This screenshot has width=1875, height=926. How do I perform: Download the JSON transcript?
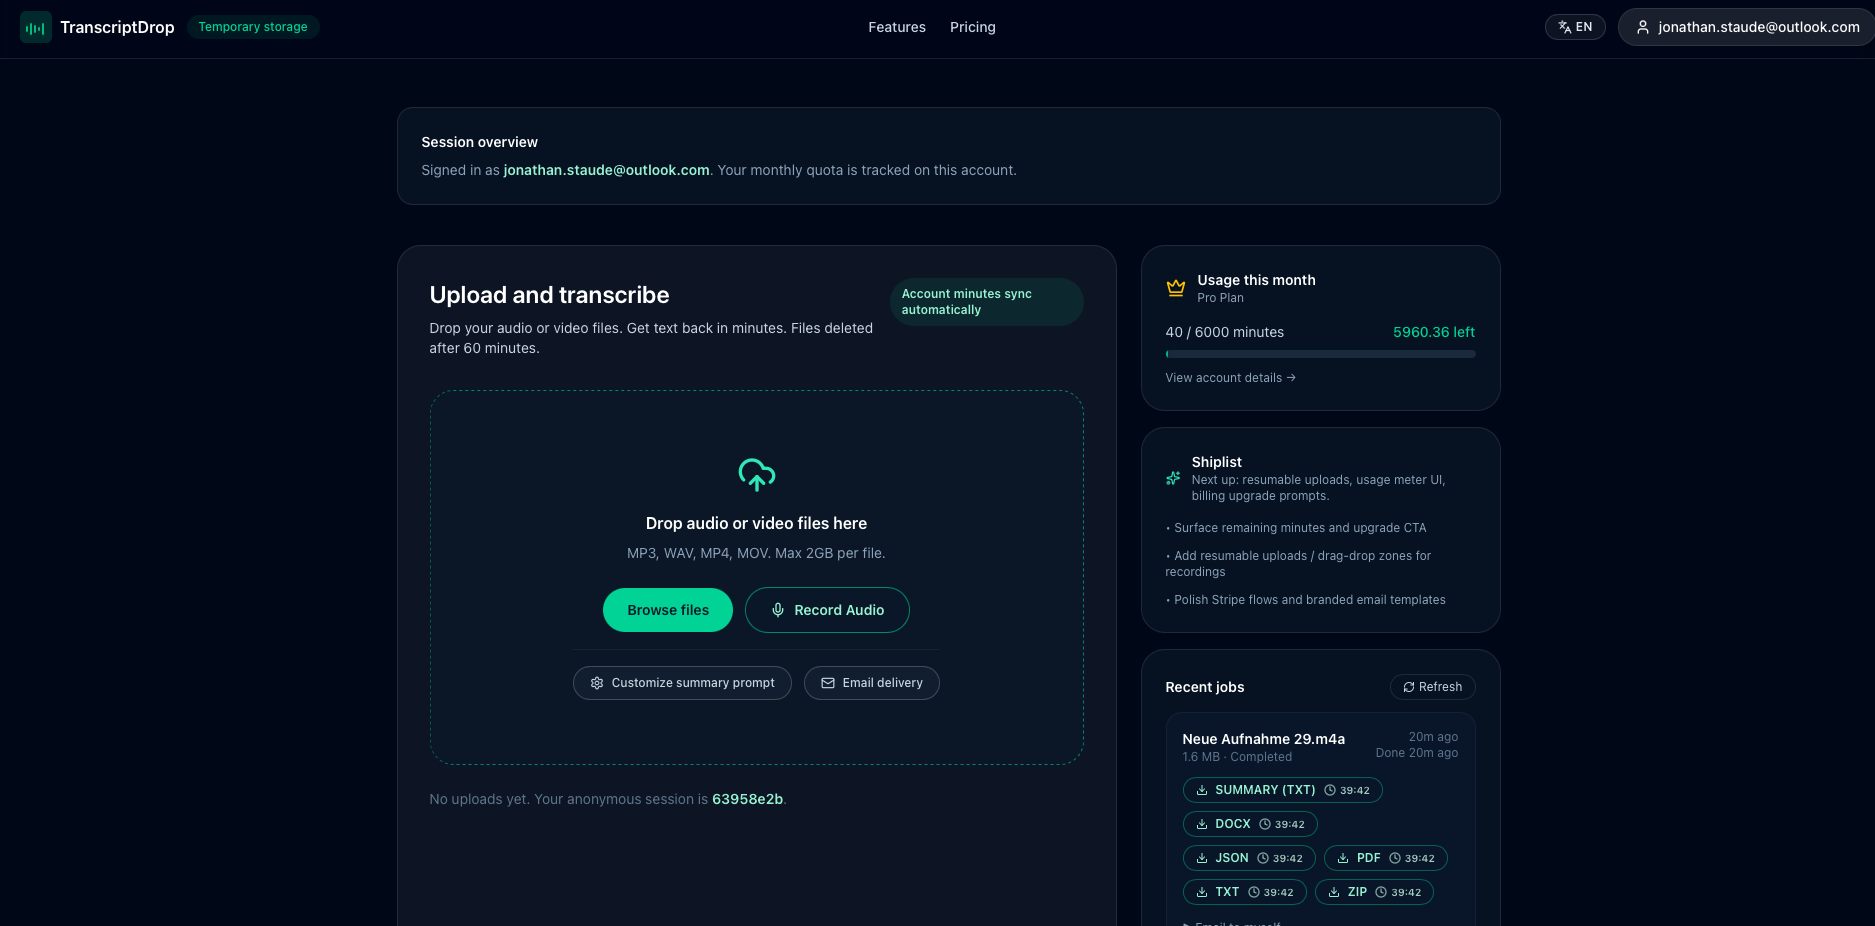(x=1249, y=858)
